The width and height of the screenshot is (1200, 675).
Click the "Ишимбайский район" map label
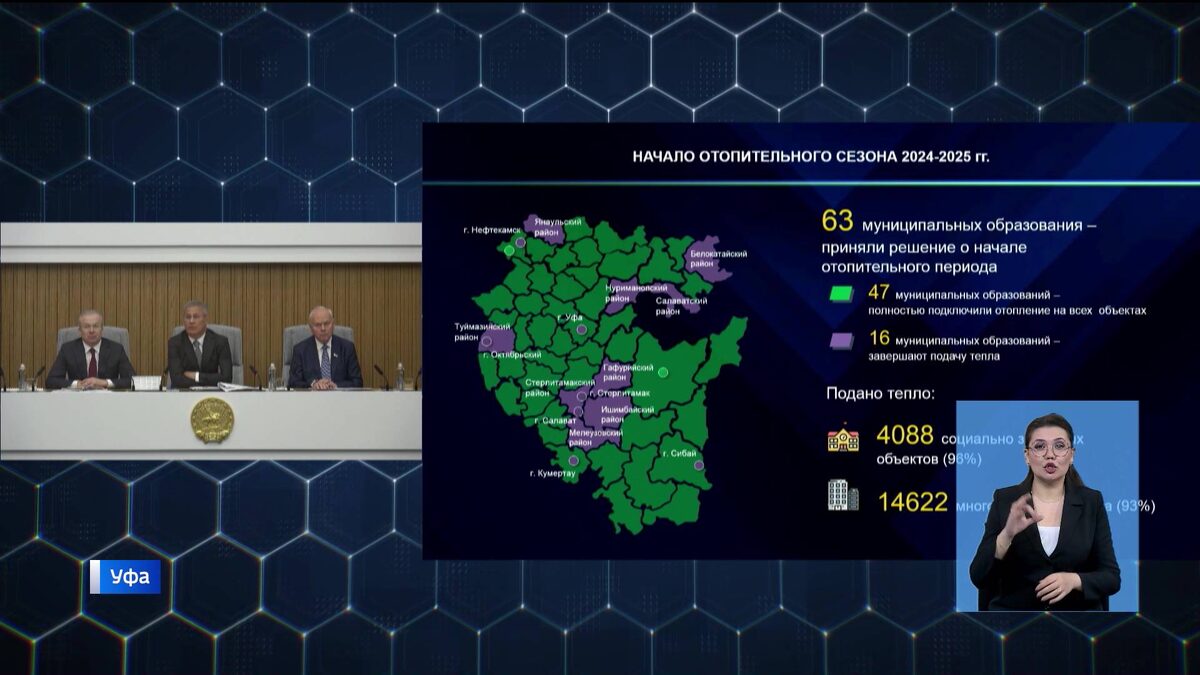pos(627,414)
